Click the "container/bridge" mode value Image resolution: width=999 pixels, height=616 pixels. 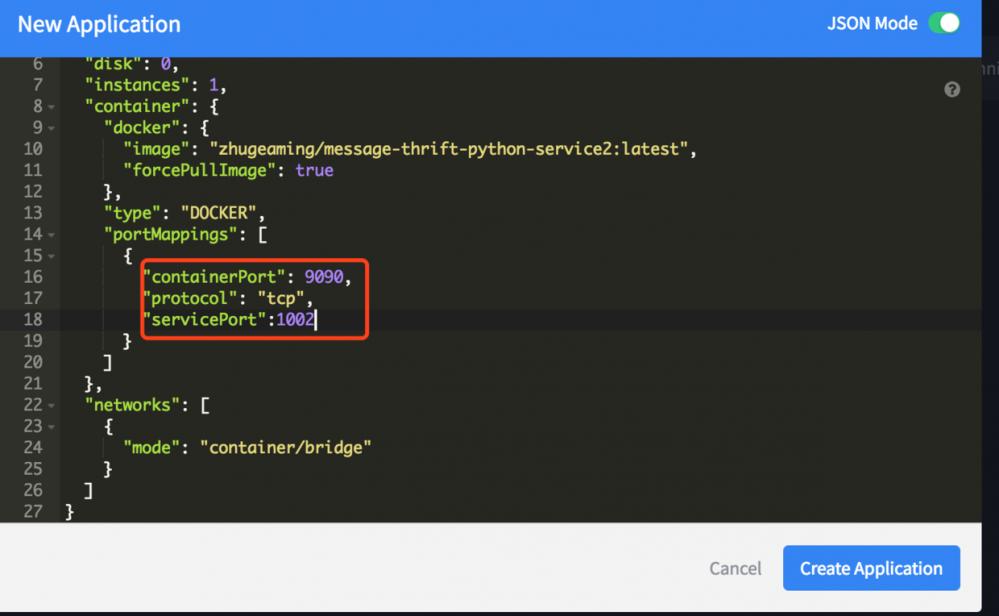pyautogui.click(x=285, y=447)
